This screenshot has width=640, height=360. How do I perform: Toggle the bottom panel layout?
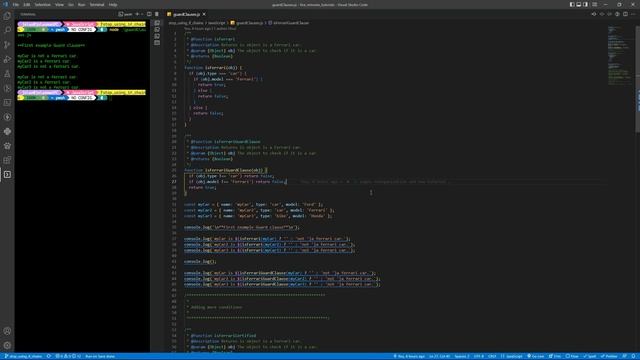579,4
